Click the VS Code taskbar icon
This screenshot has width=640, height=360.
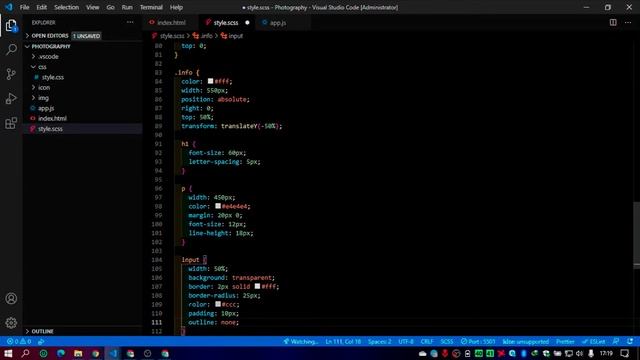pos(113,353)
